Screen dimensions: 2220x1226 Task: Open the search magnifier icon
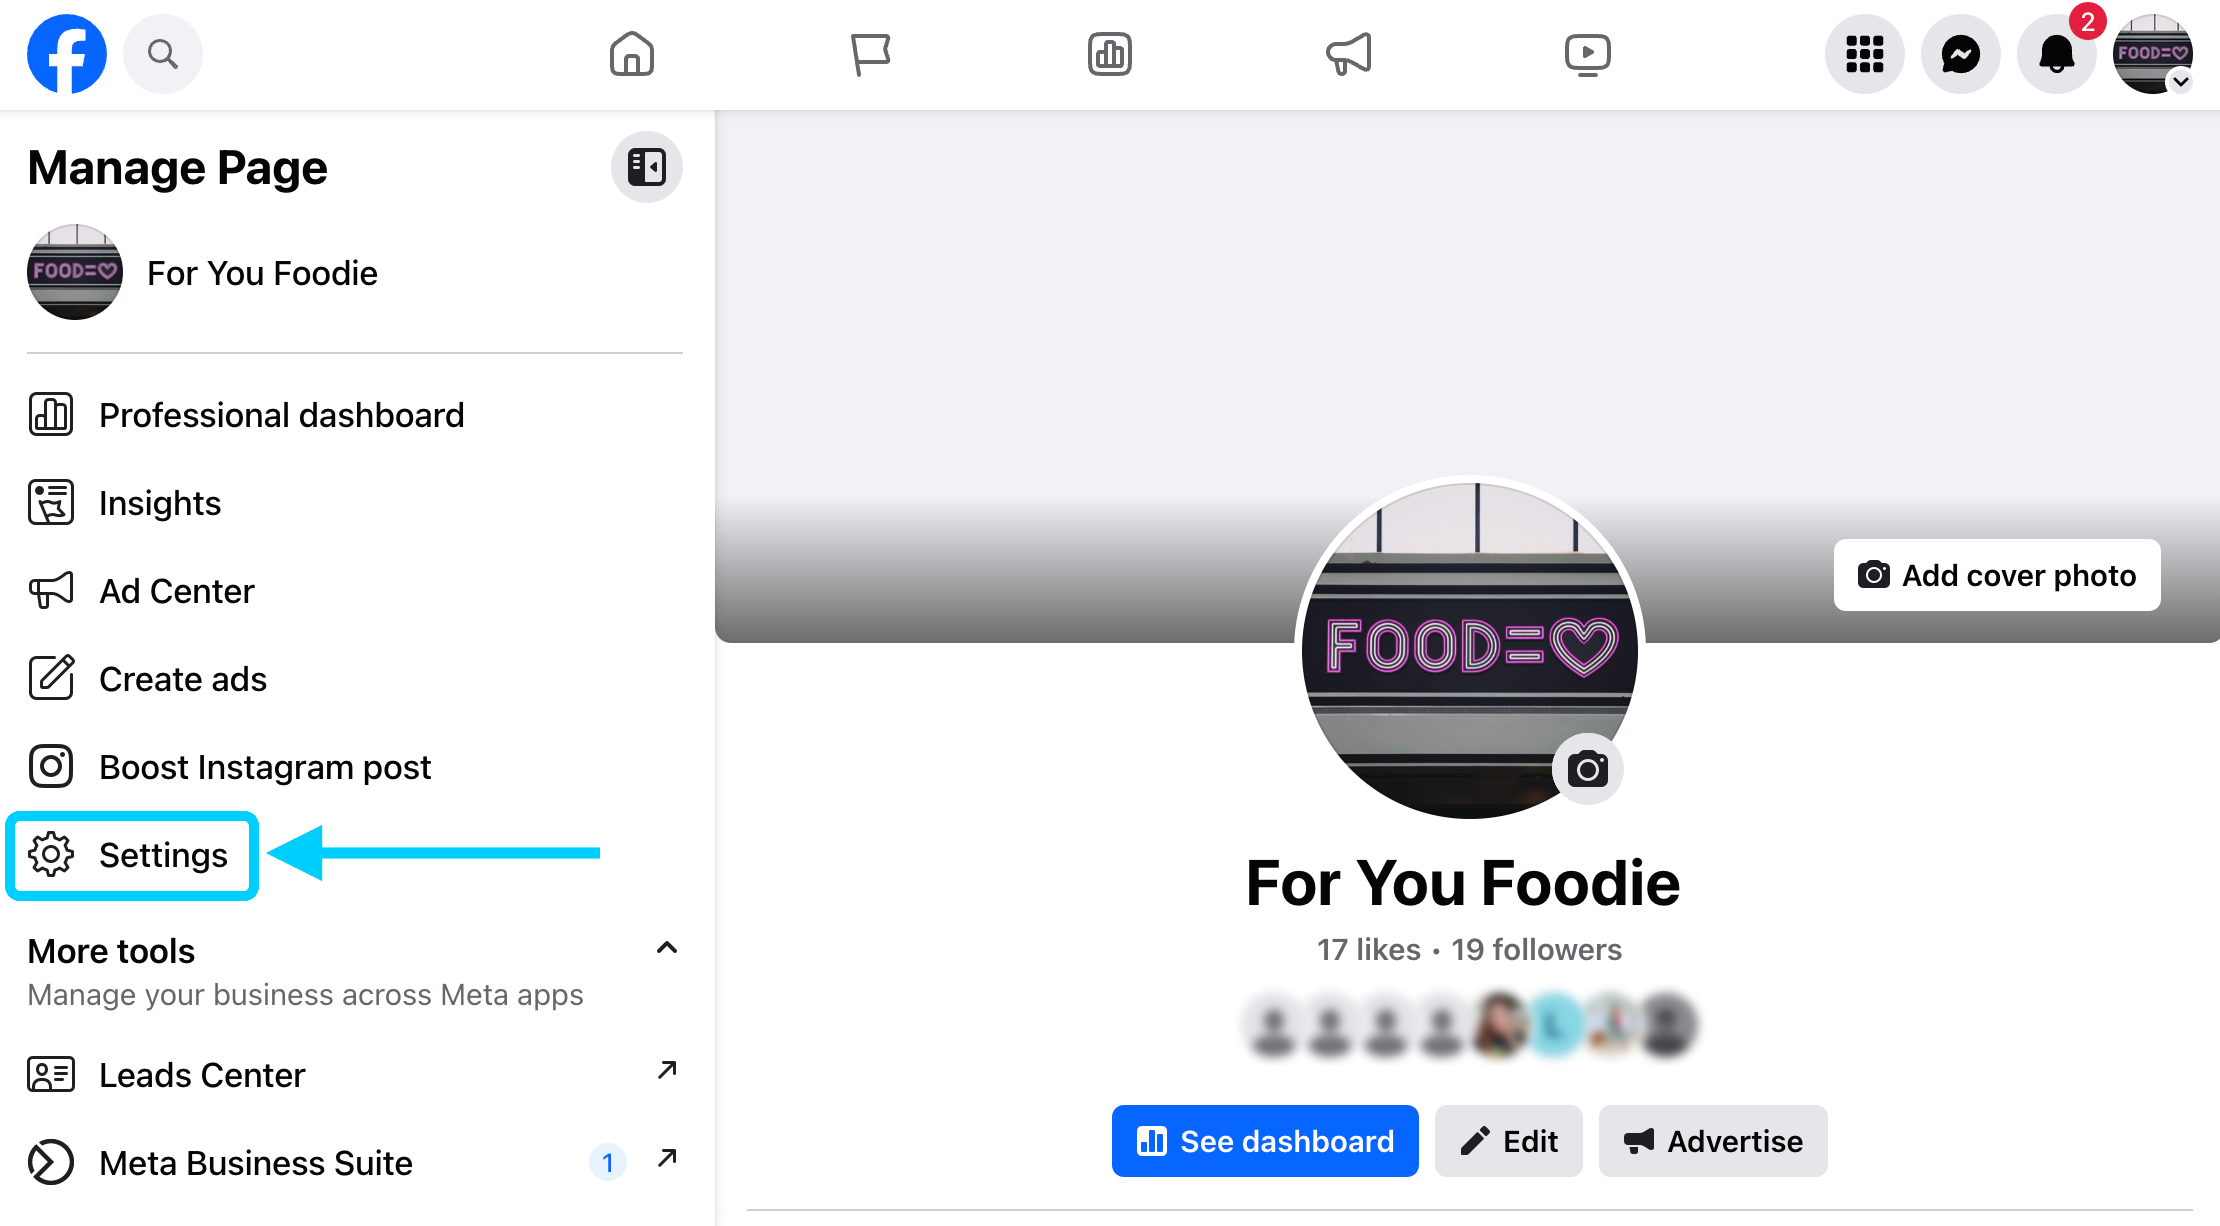click(x=163, y=54)
